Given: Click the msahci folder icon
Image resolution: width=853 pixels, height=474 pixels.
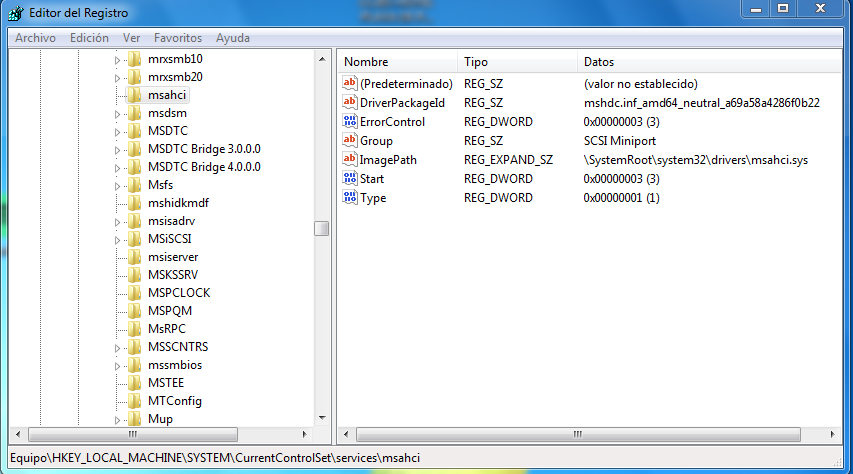Looking at the screenshot, I should (x=135, y=95).
